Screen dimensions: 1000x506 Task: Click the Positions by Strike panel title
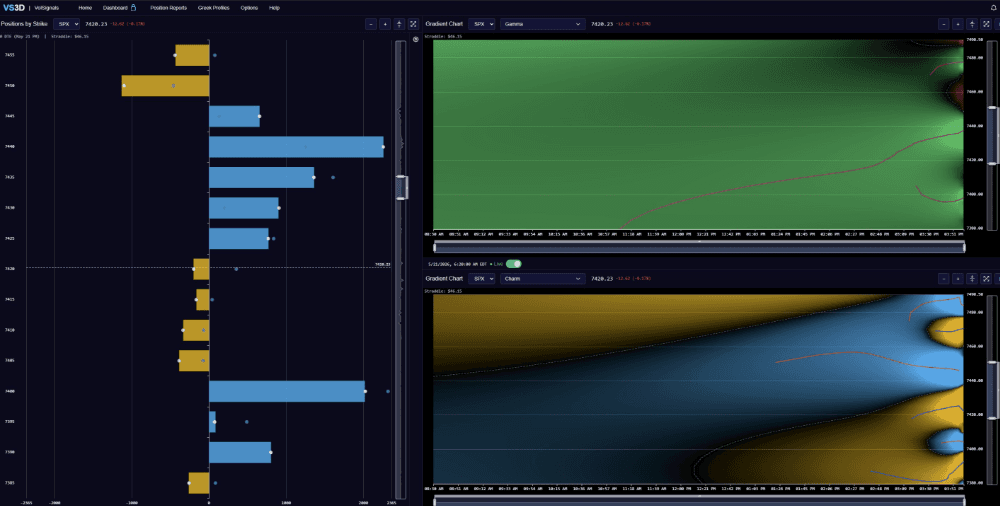point(24,24)
